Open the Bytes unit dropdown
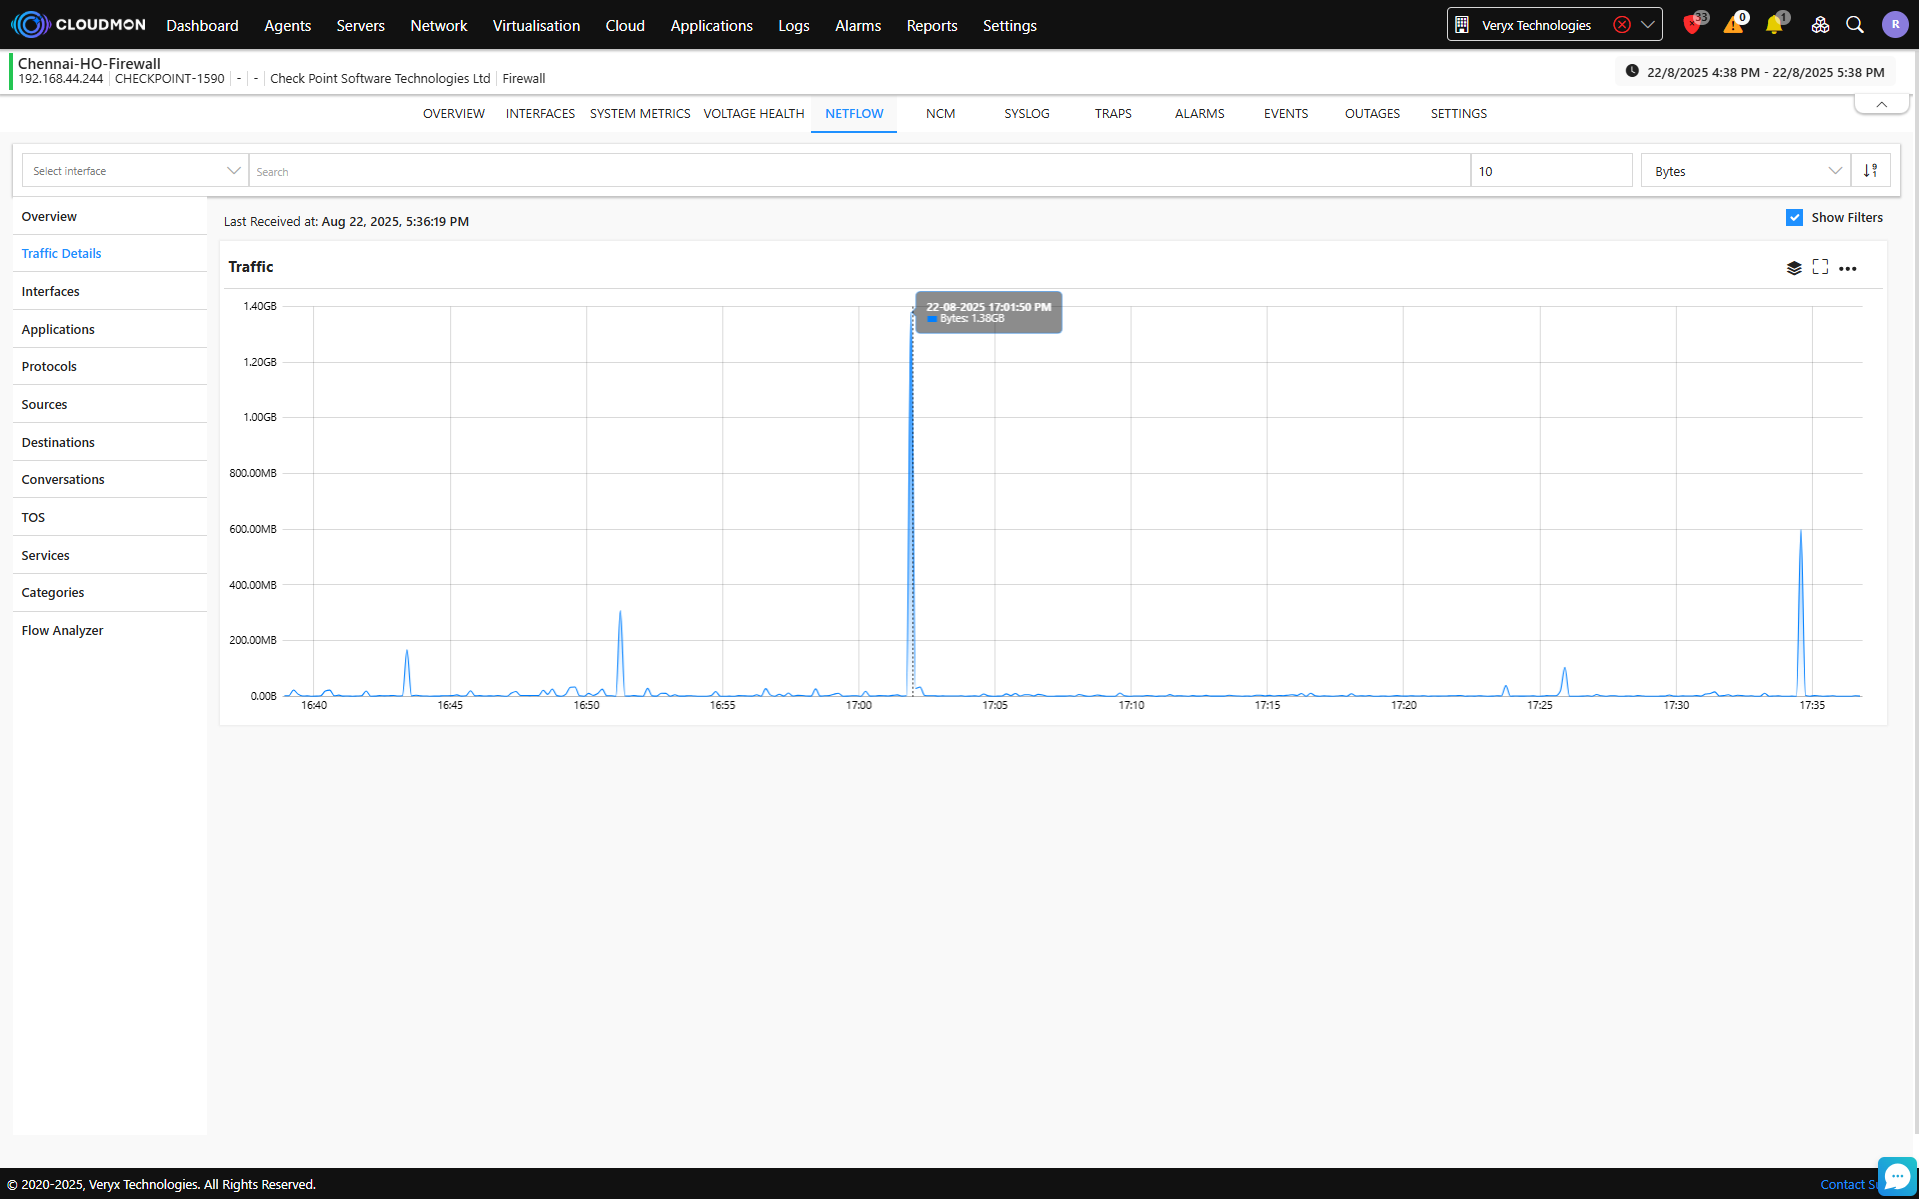 click(1745, 171)
